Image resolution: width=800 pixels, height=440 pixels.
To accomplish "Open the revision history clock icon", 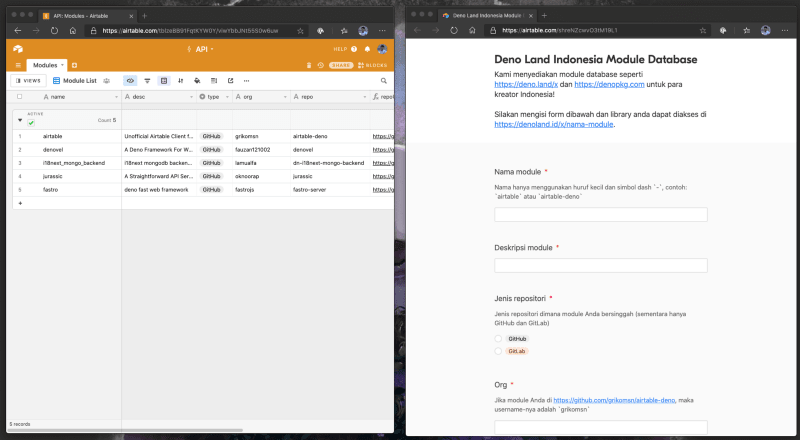I will pyautogui.click(x=320, y=65).
